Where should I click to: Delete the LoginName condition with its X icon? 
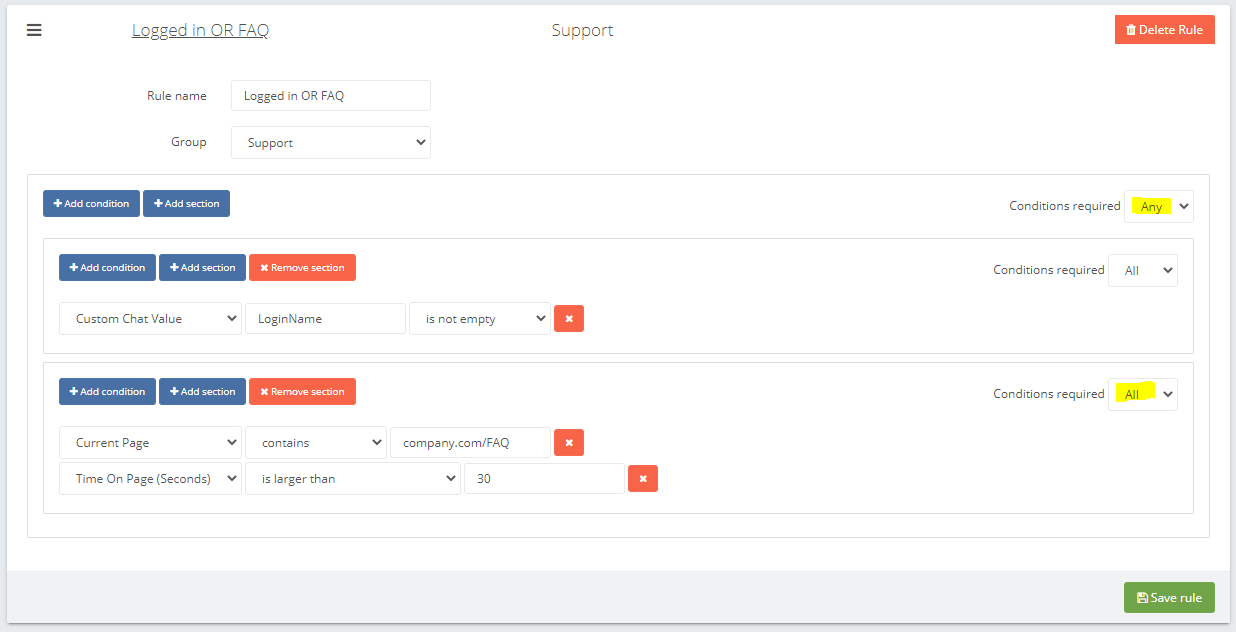tap(569, 319)
